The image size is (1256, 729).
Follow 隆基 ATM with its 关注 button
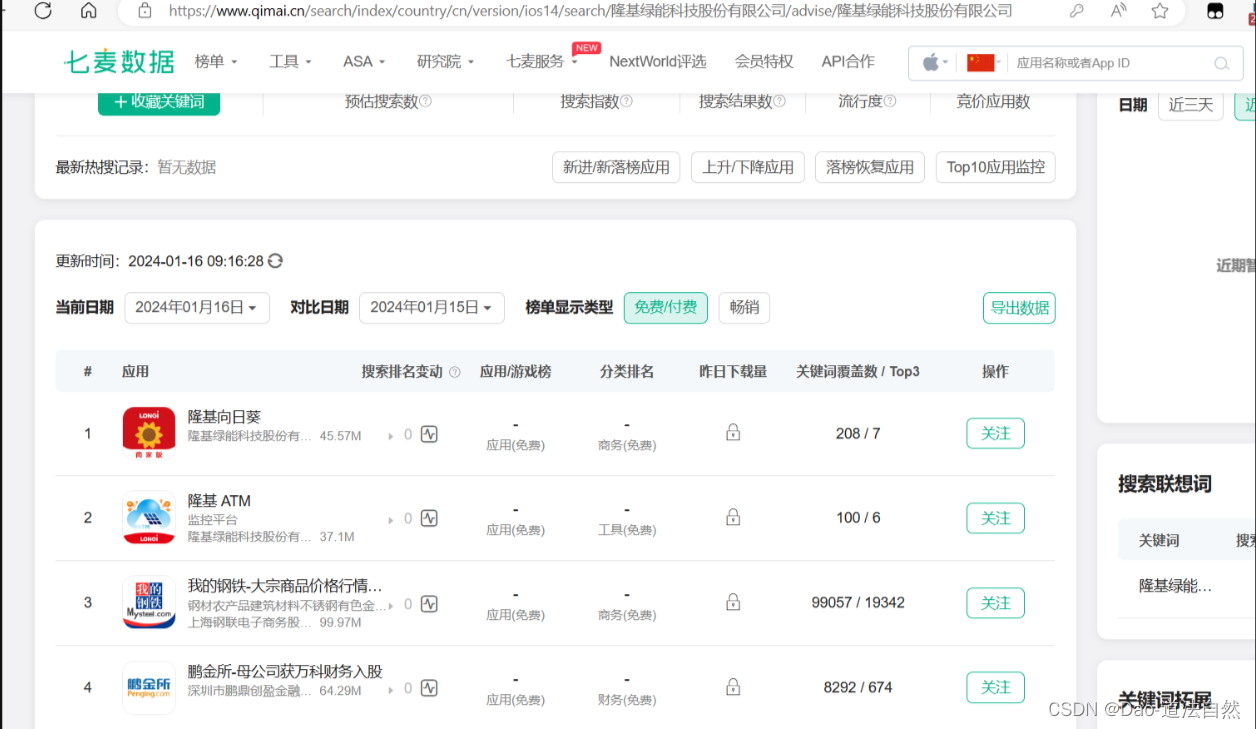[x=995, y=518]
